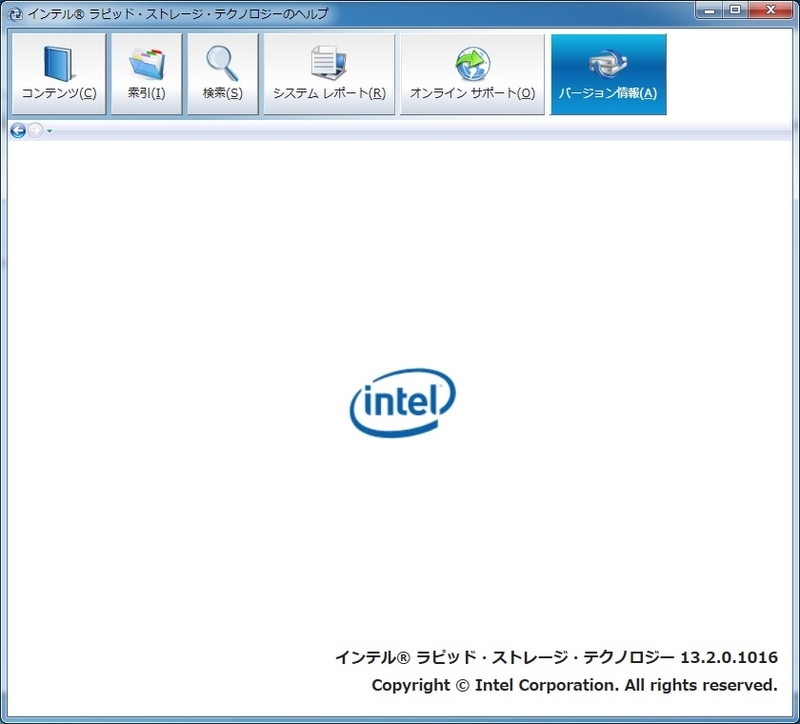Click the Copyright Intel Corporation text
Screen dimensions: 800x724
[x=574, y=685]
